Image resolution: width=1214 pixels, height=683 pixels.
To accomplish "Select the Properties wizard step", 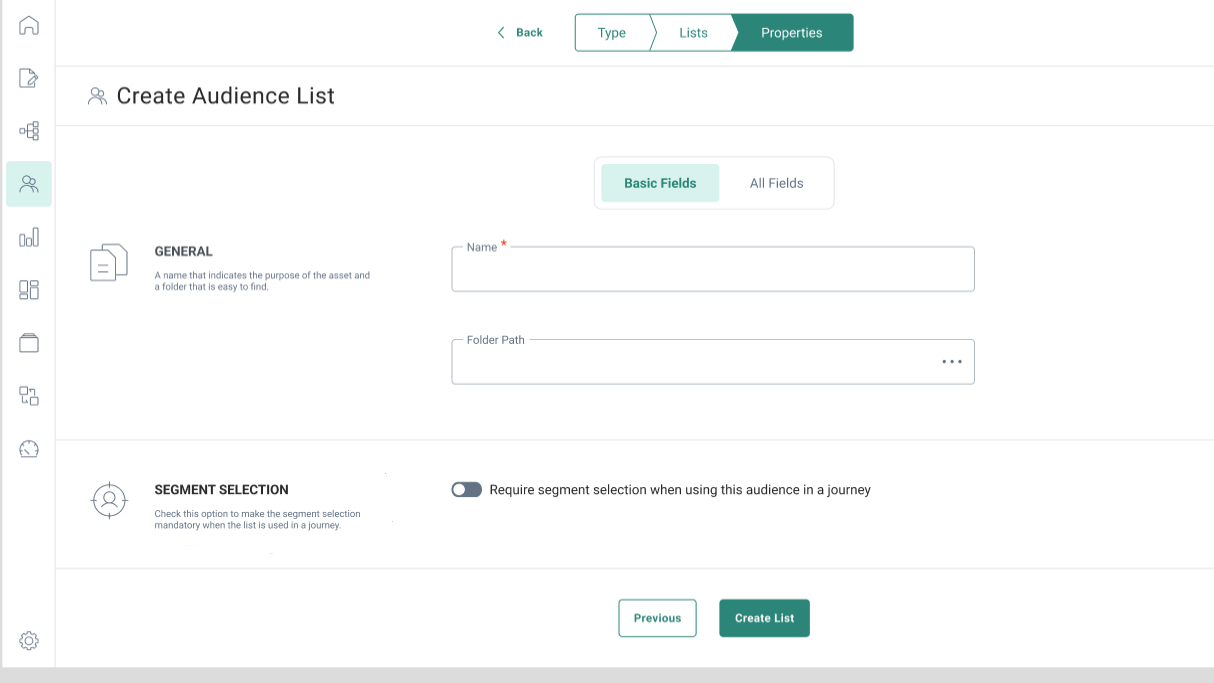I will pos(791,33).
